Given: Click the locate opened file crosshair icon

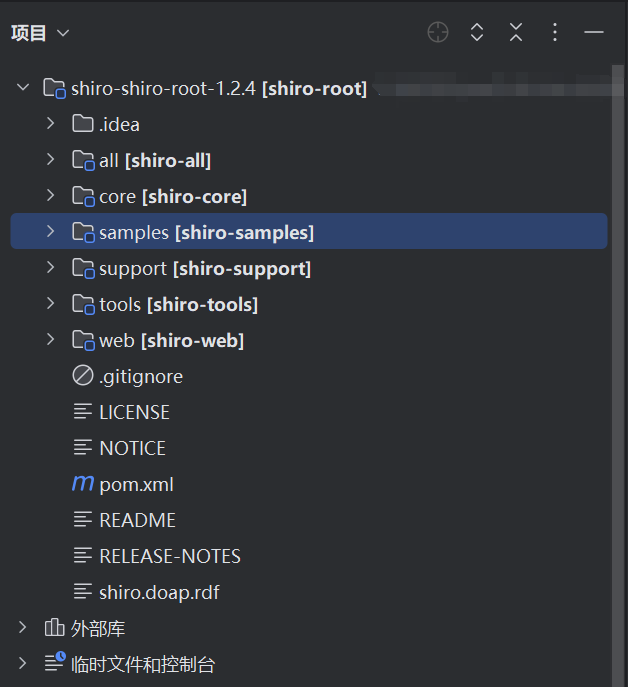Looking at the screenshot, I should (438, 33).
